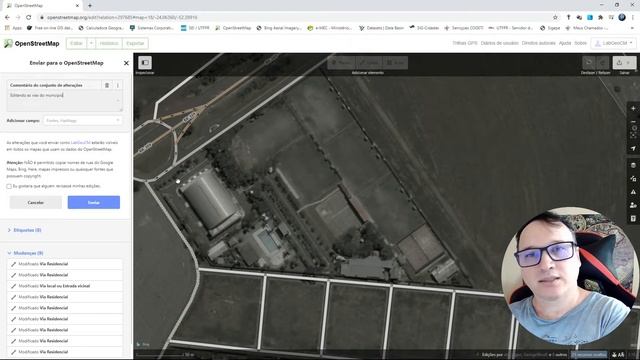This screenshot has height=360, width=640.
Task: Open the LabGeoCM user account dropdown
Action: [x=613, y=43]
